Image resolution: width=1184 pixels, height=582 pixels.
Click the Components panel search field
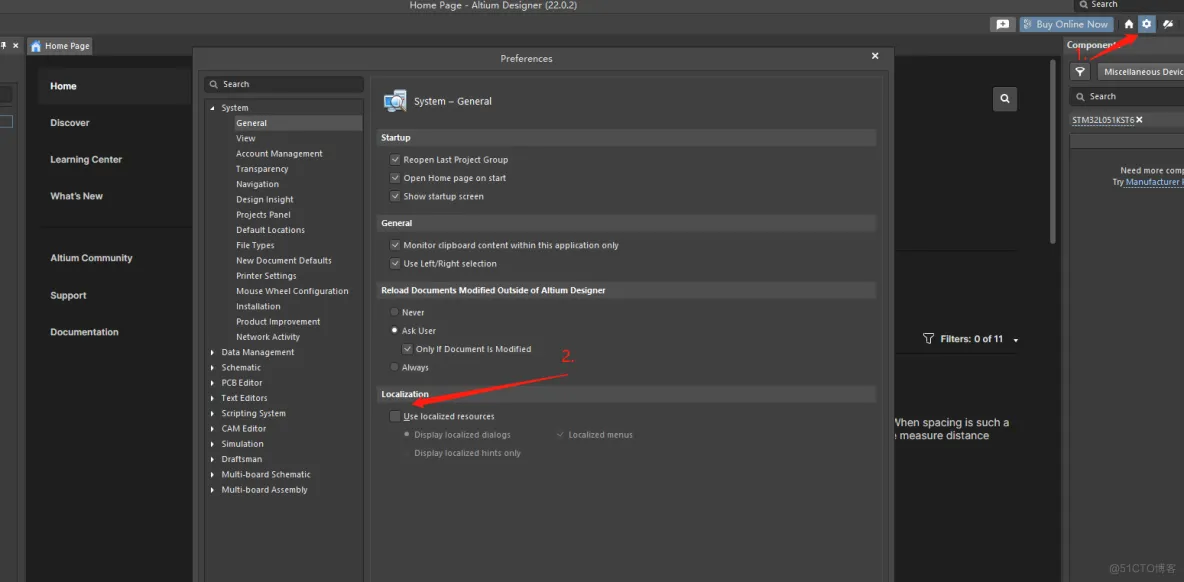1127,97
